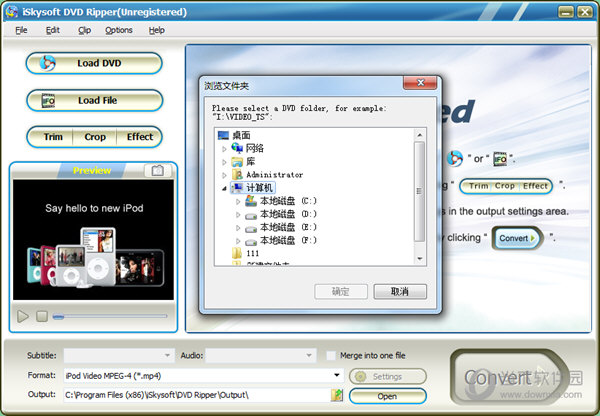
Task: Expand the Network (网络) tree node
Action: (224, 149)
